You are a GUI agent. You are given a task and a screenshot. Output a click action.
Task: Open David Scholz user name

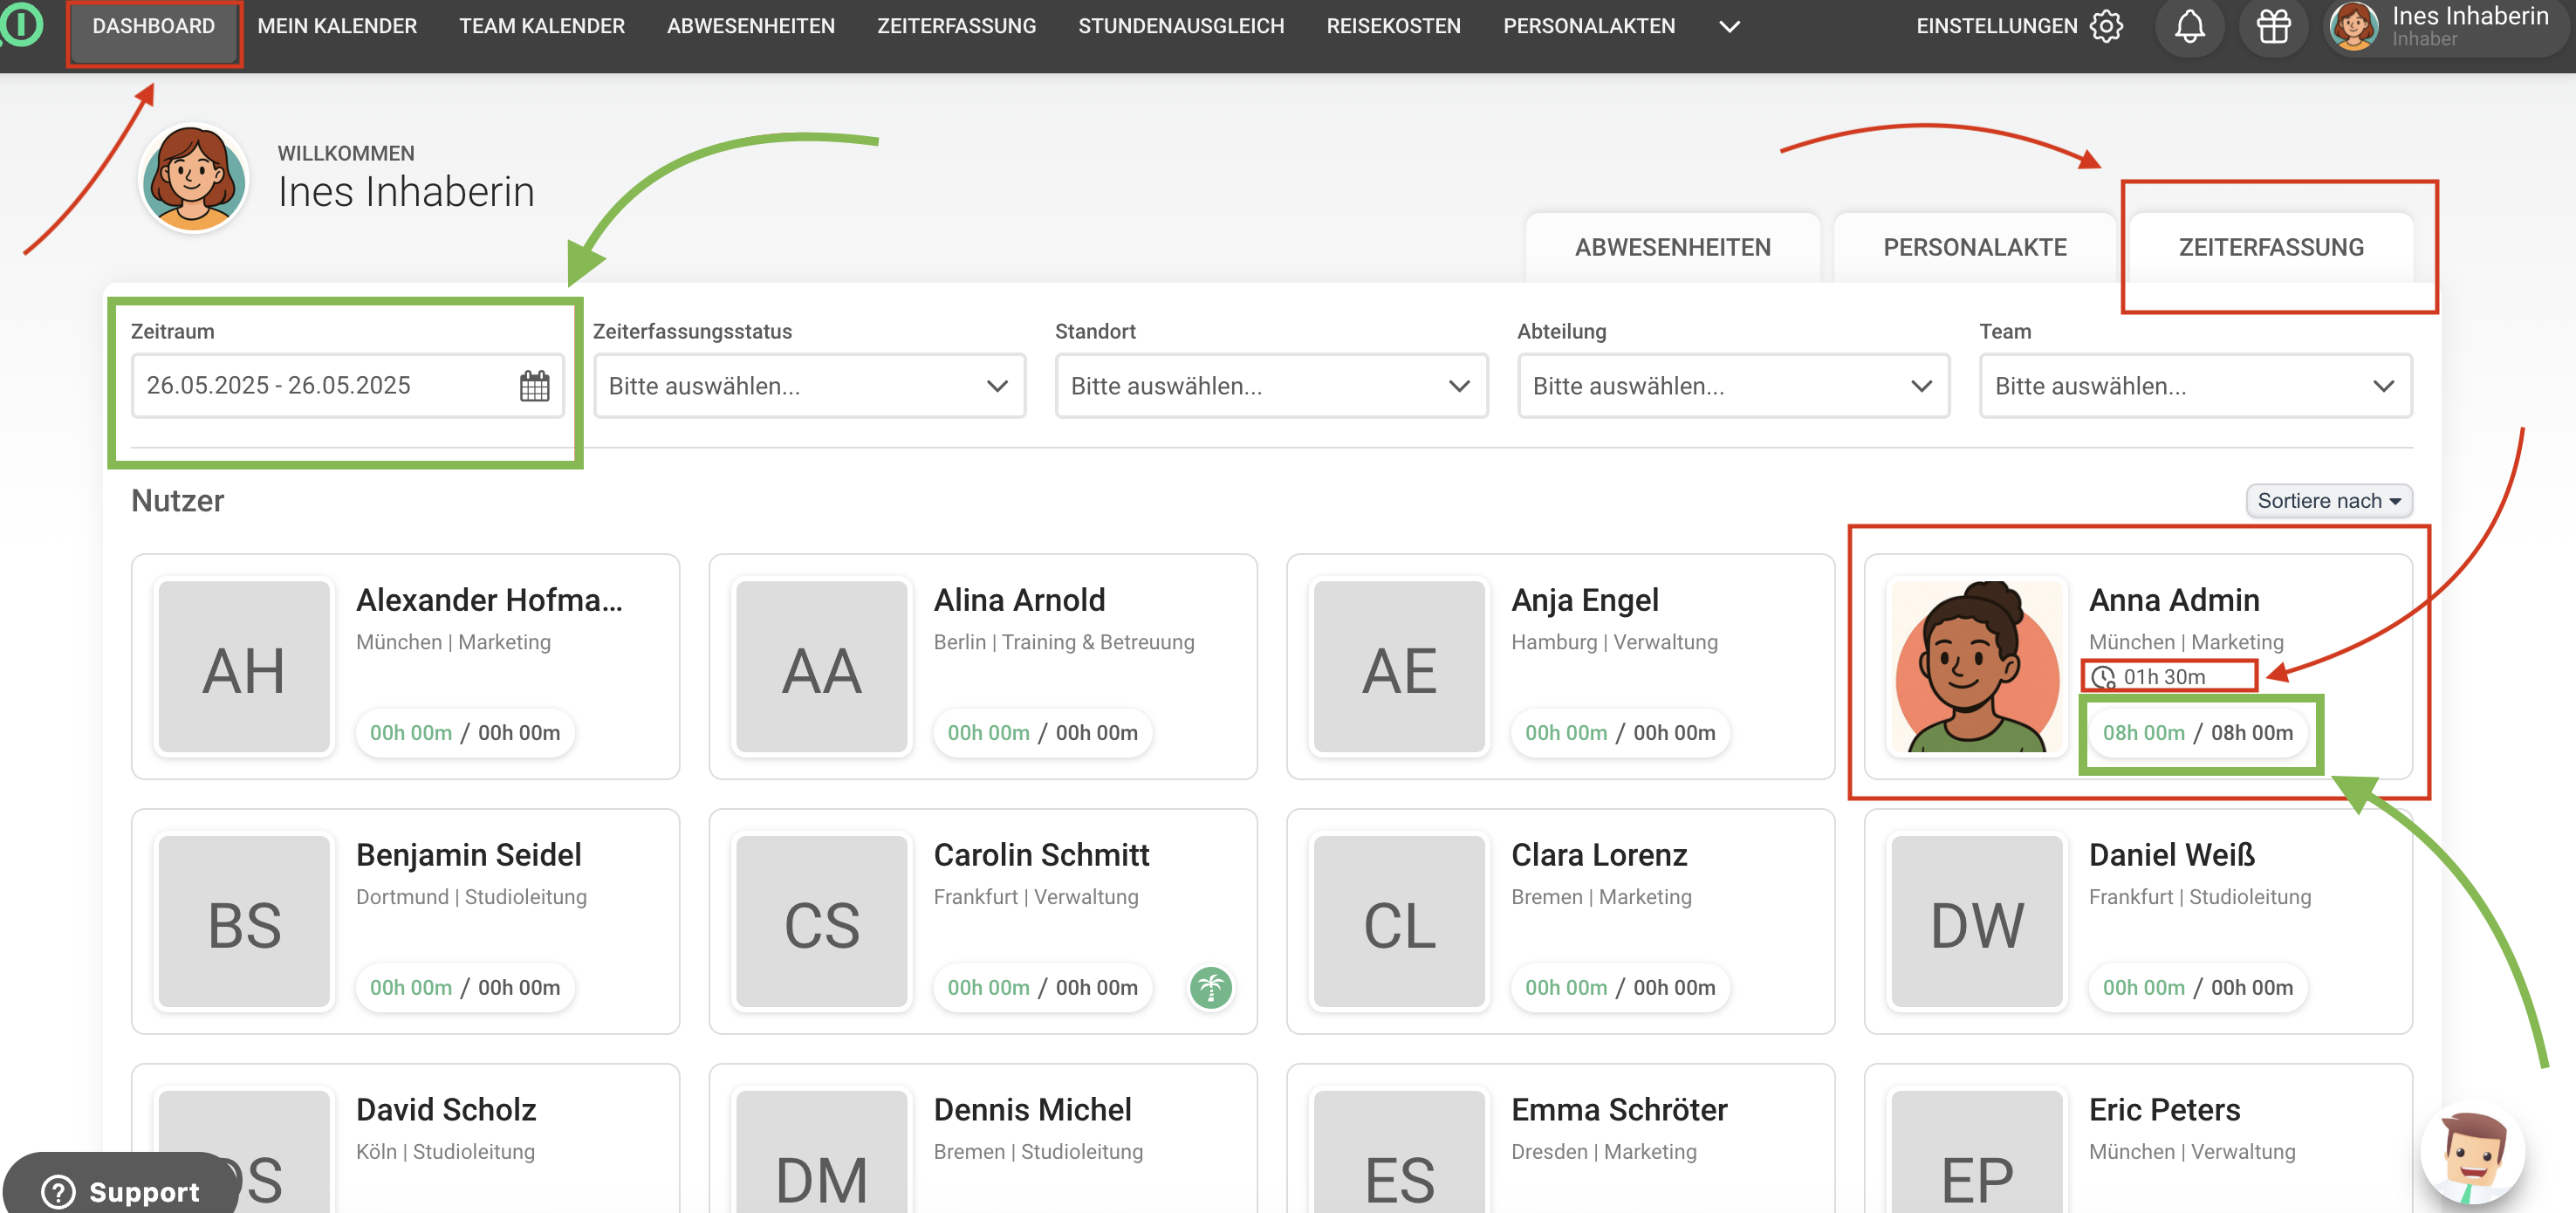446,1110
